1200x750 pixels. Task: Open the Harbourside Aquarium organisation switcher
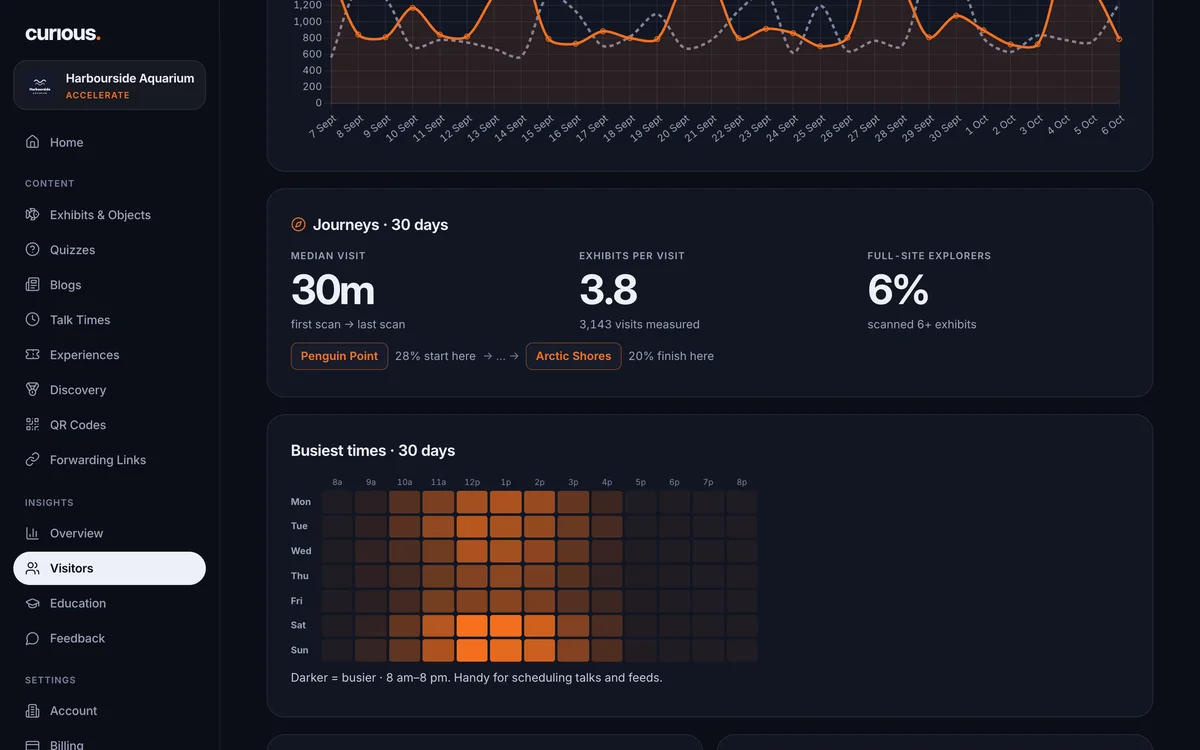coord(110,85)
